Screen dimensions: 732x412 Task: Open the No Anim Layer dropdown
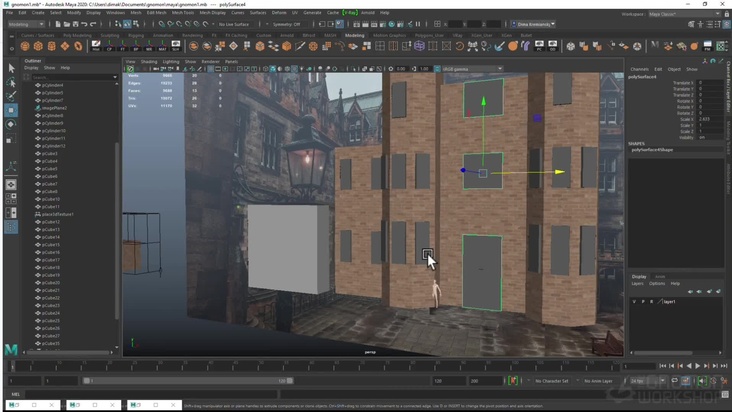(598, 381)
